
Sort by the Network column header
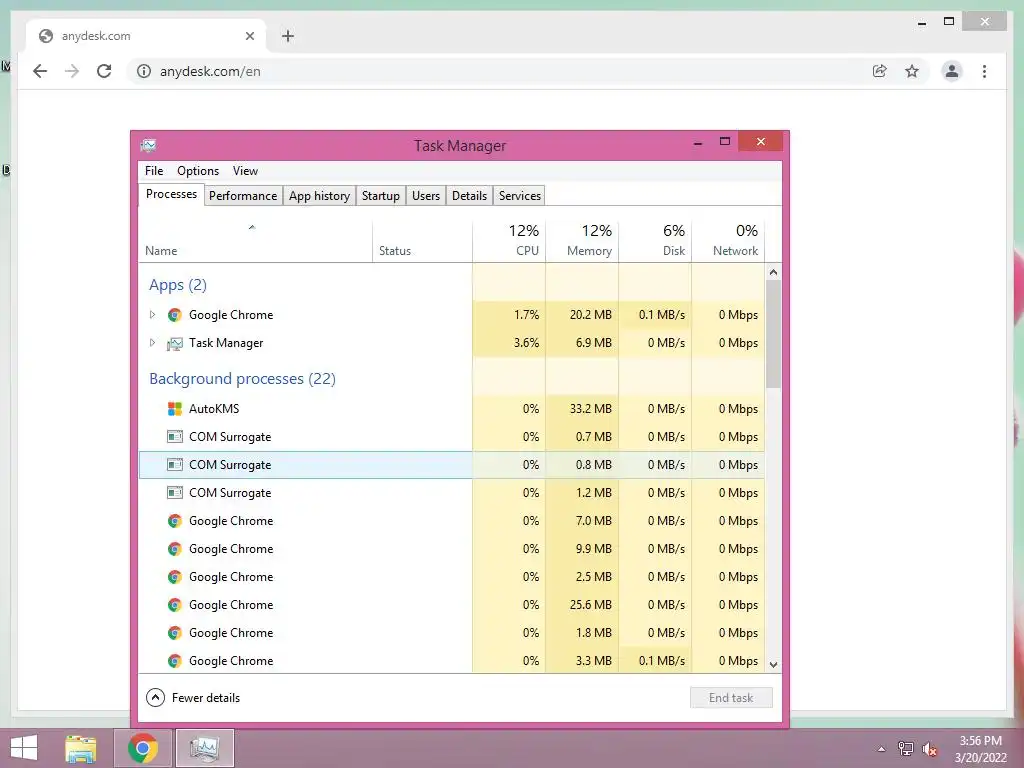[x=728, y=241]
